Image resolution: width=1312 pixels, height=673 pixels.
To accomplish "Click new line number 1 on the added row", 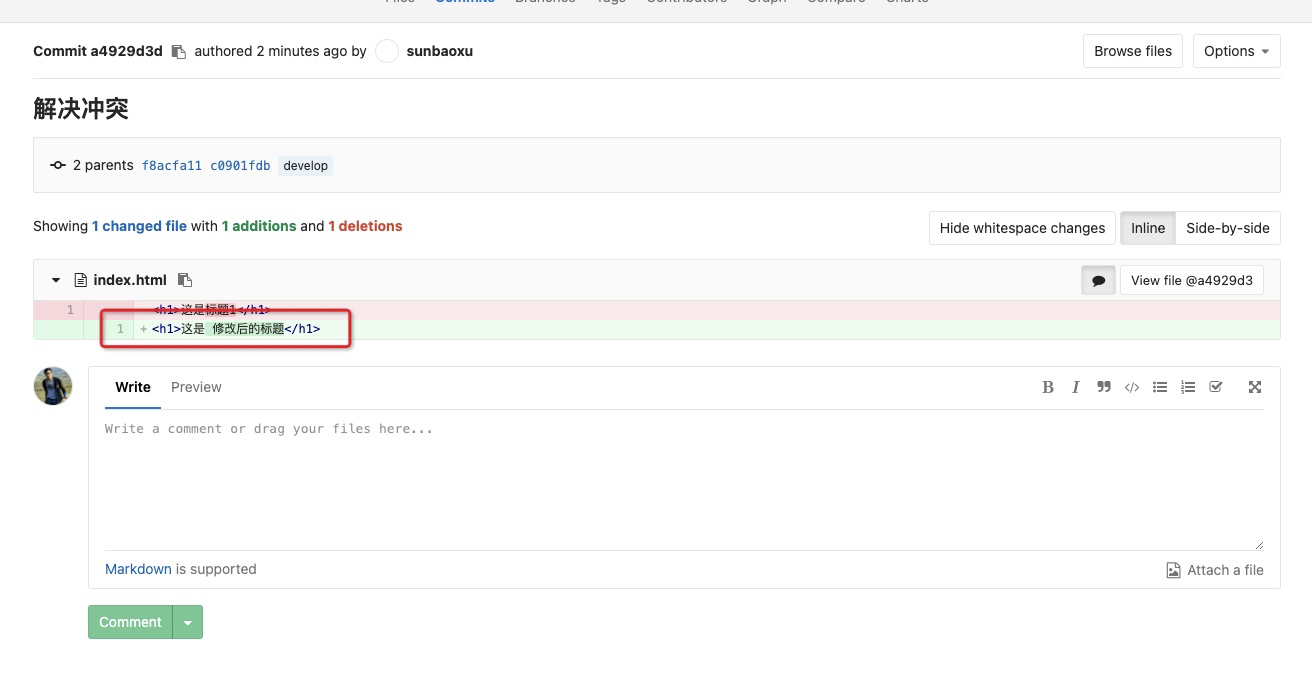I will coord(120,329).
